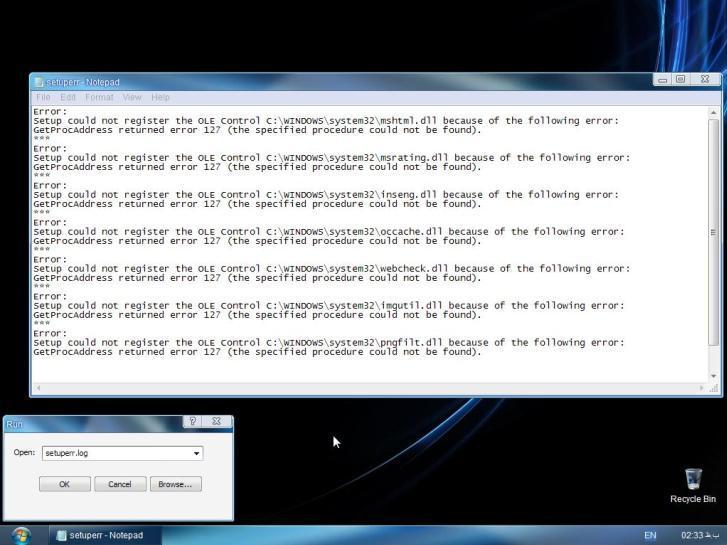
Task: Click the horizontal scrollbar right arrow in Notepad
Action: pos(701,388)
